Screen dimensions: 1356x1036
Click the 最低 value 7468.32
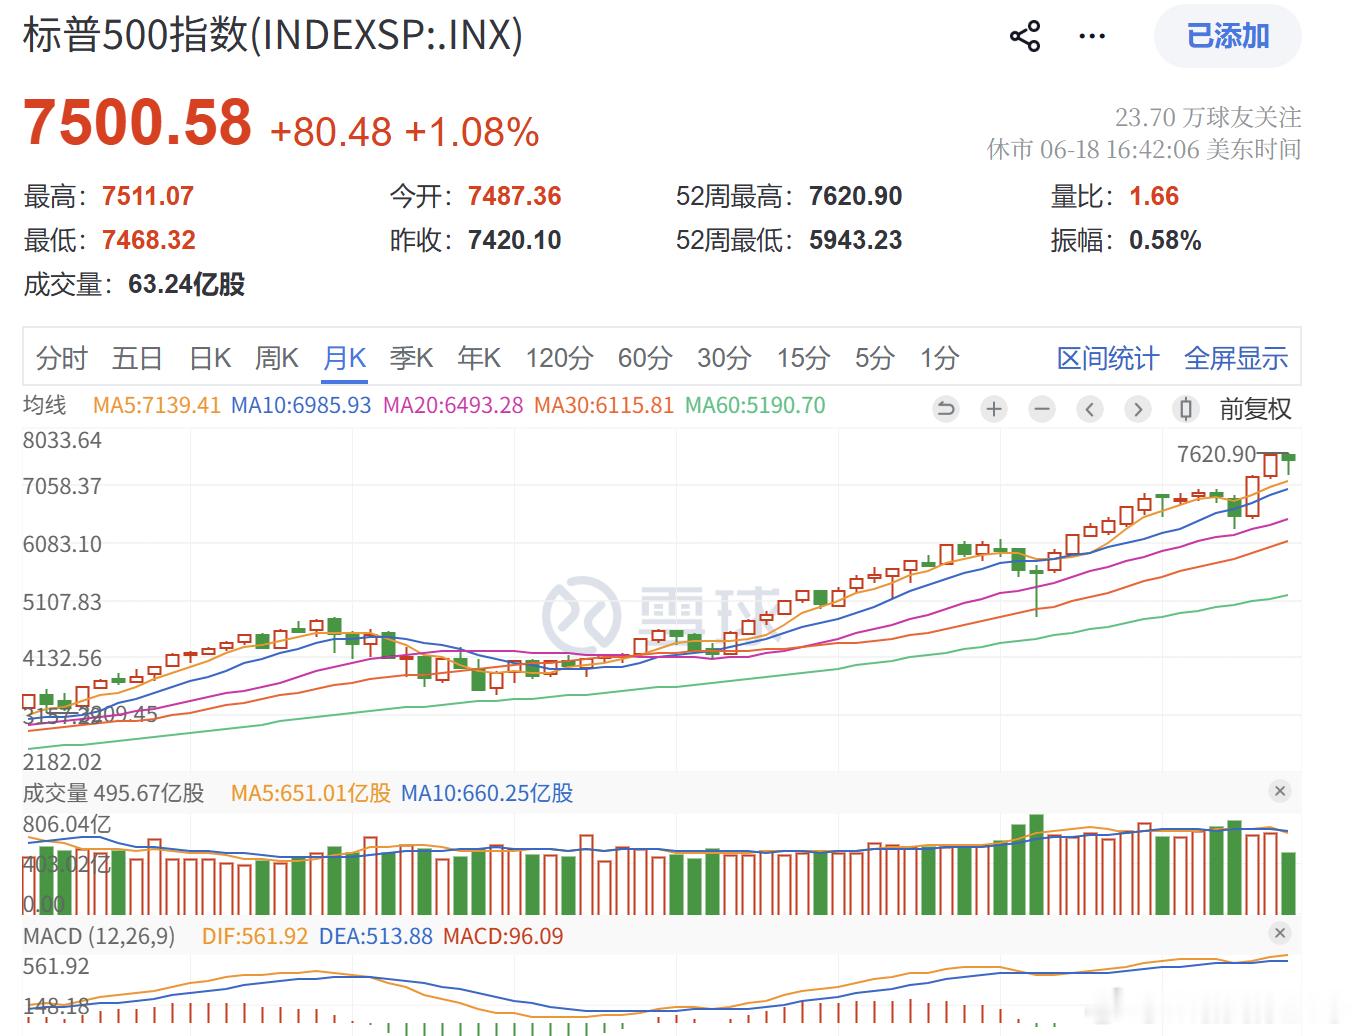[x=149, y=240]
